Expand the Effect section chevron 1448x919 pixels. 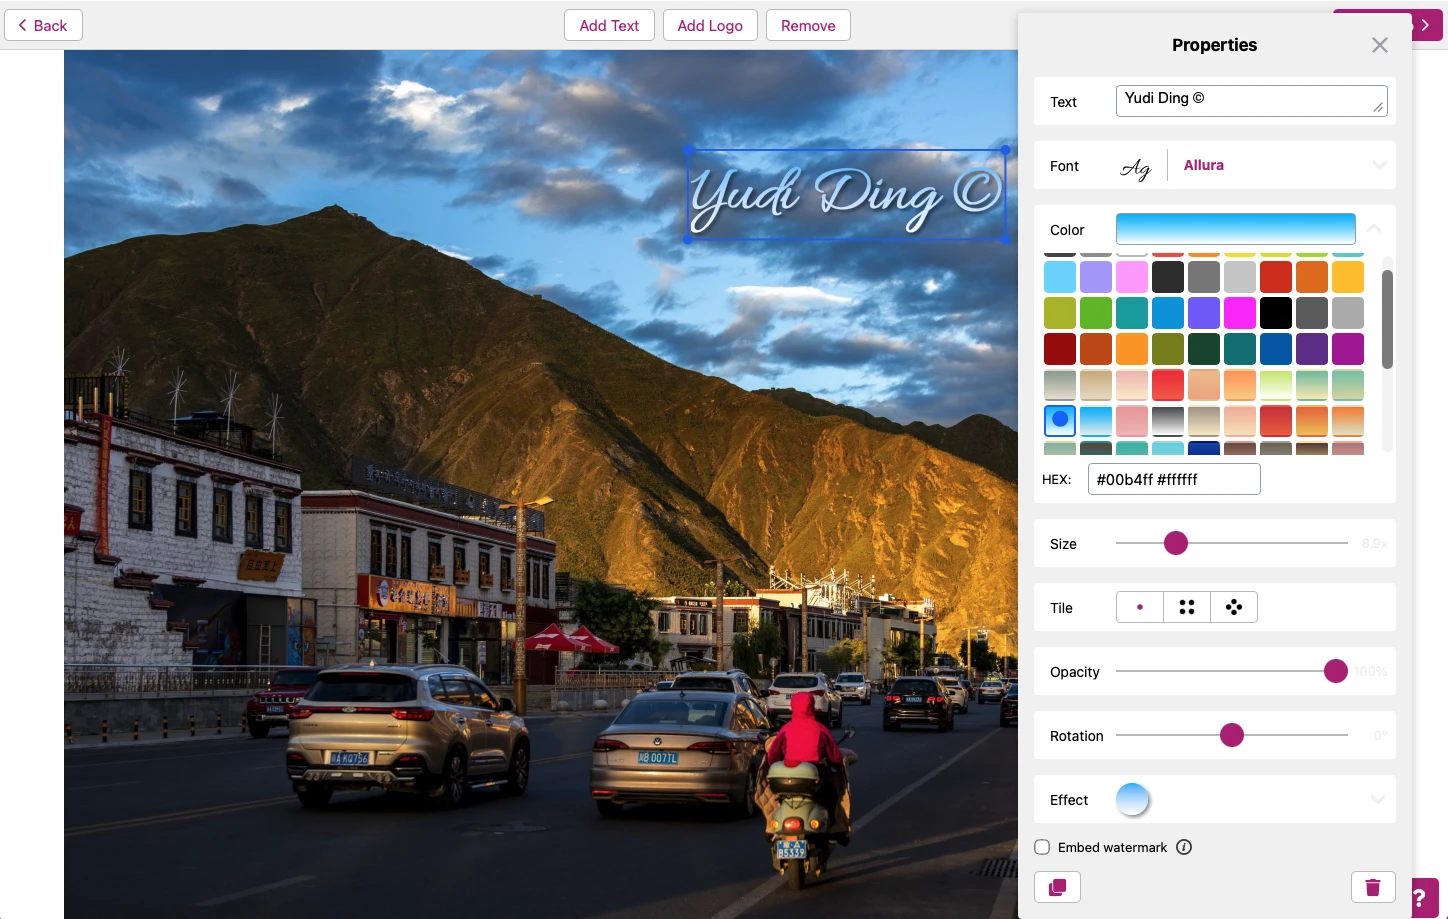click(1378, 799)
